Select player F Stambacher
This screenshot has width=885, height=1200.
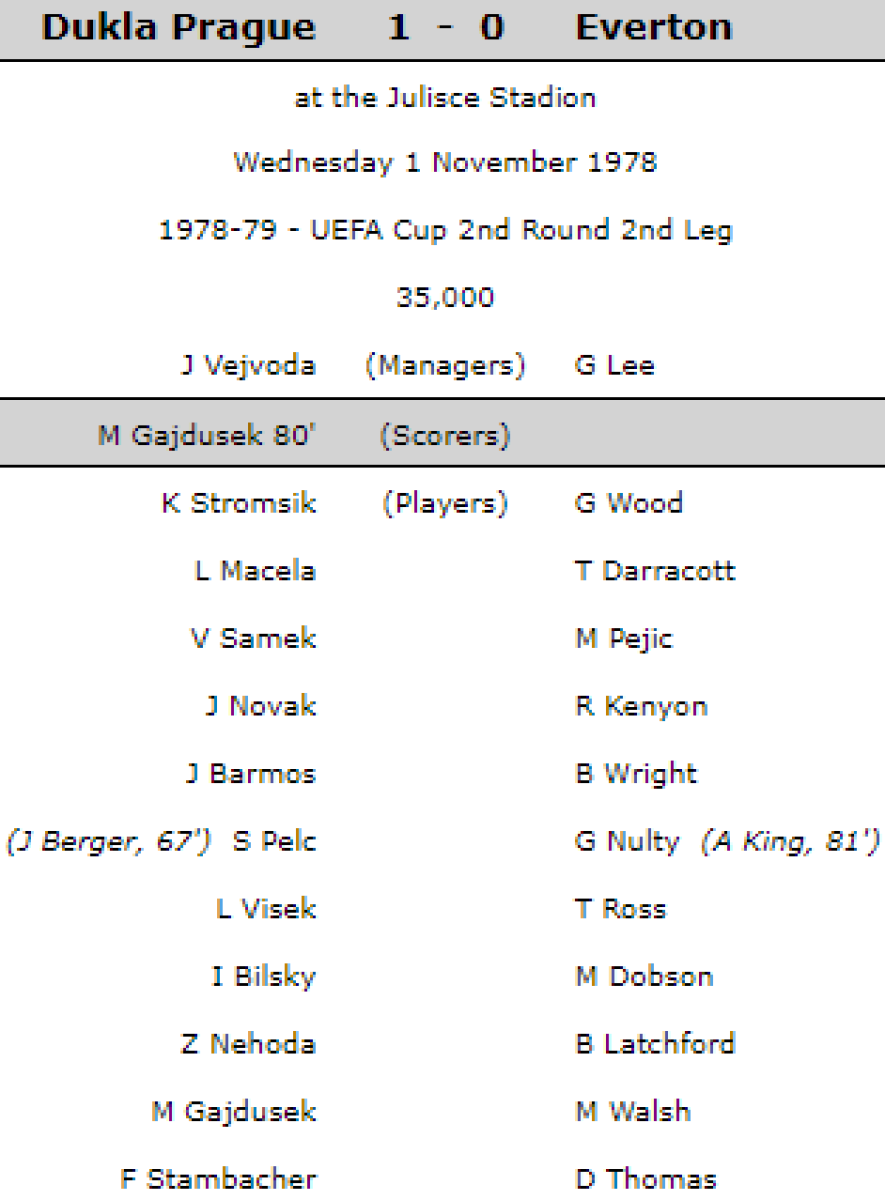point(219,1179)
